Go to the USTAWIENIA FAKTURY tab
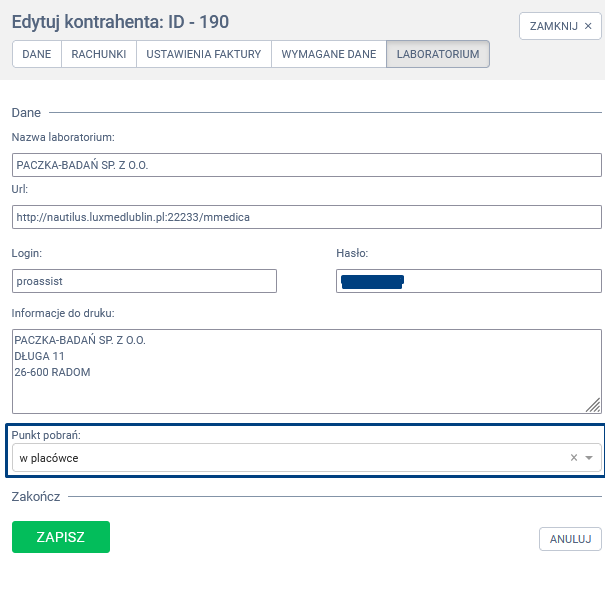The image size is (605, 597). pos(204,54)
